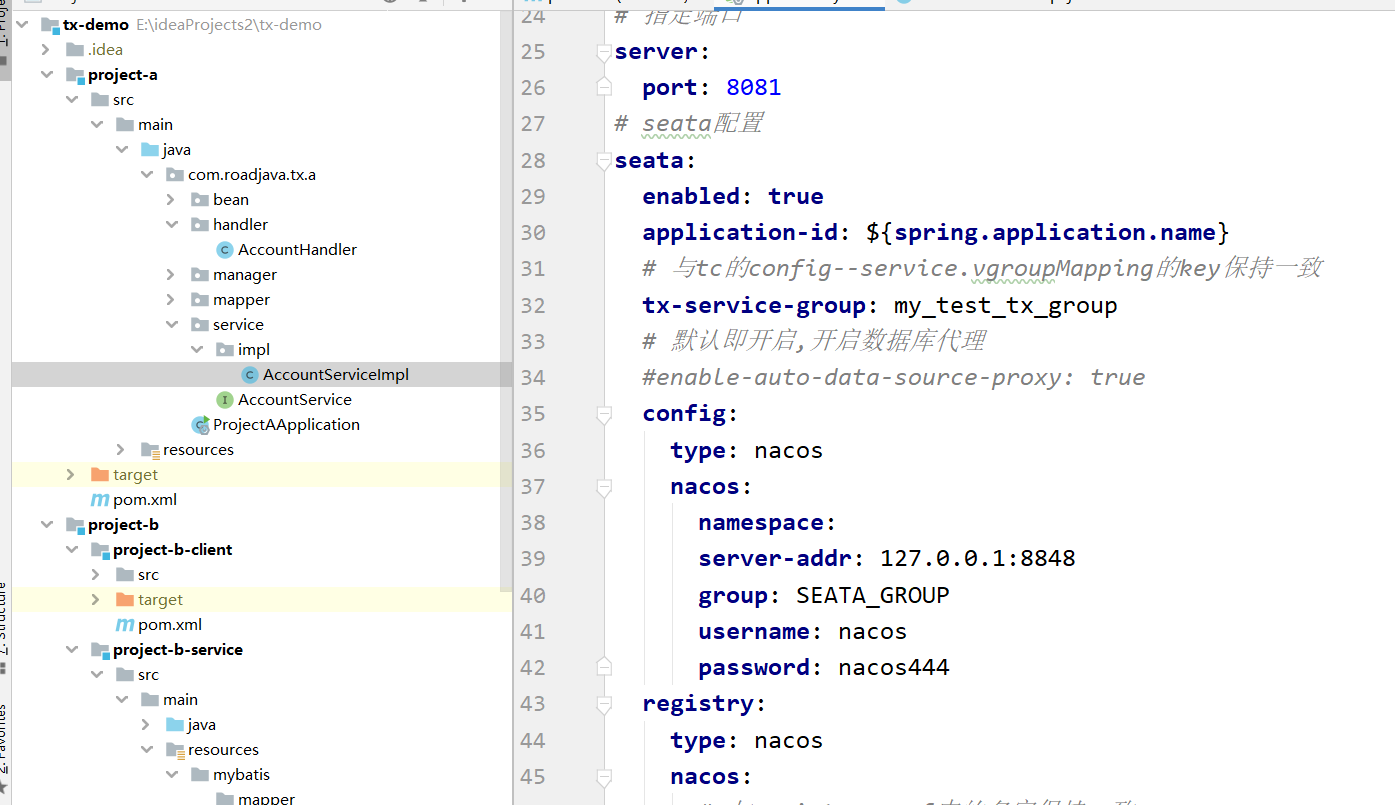
Task: Click the orange target folder icon in project-a
Action: pos(99,474)
